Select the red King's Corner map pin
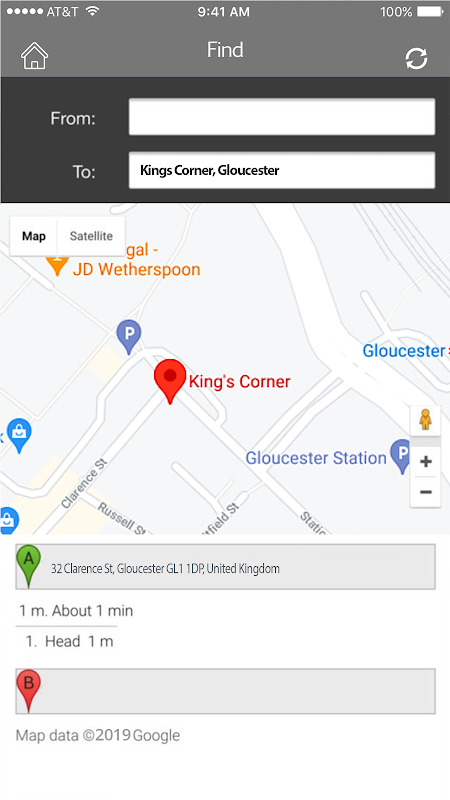This screenshot has height=800, width=450. 170,381
